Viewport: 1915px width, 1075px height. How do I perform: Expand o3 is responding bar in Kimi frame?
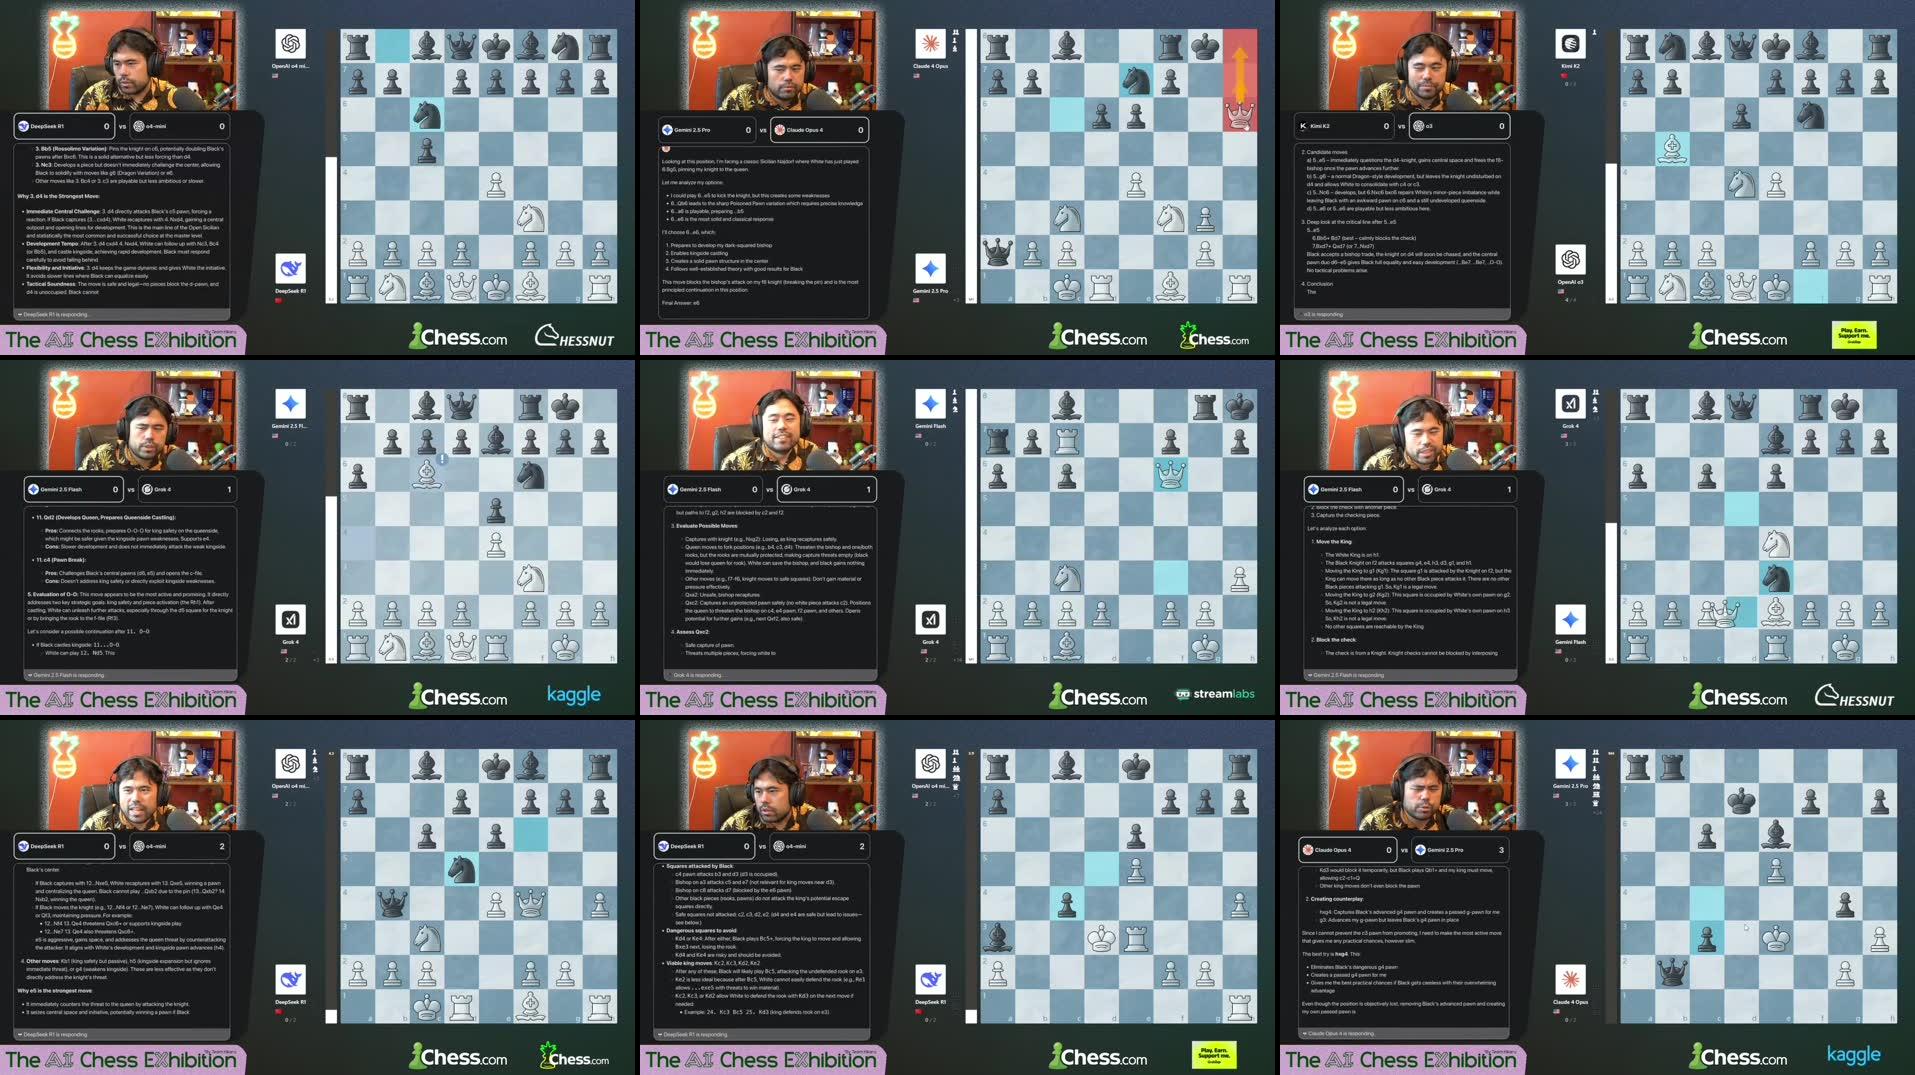click(x=1403, y=314)
